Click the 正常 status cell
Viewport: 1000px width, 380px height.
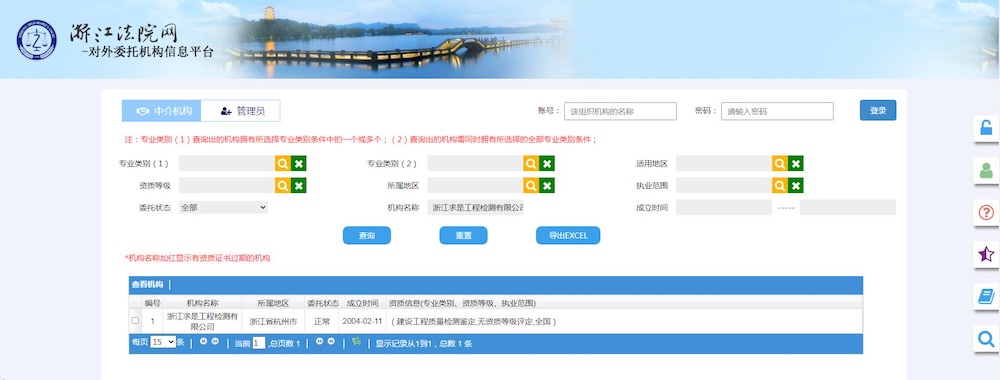[x=322, y=321]
